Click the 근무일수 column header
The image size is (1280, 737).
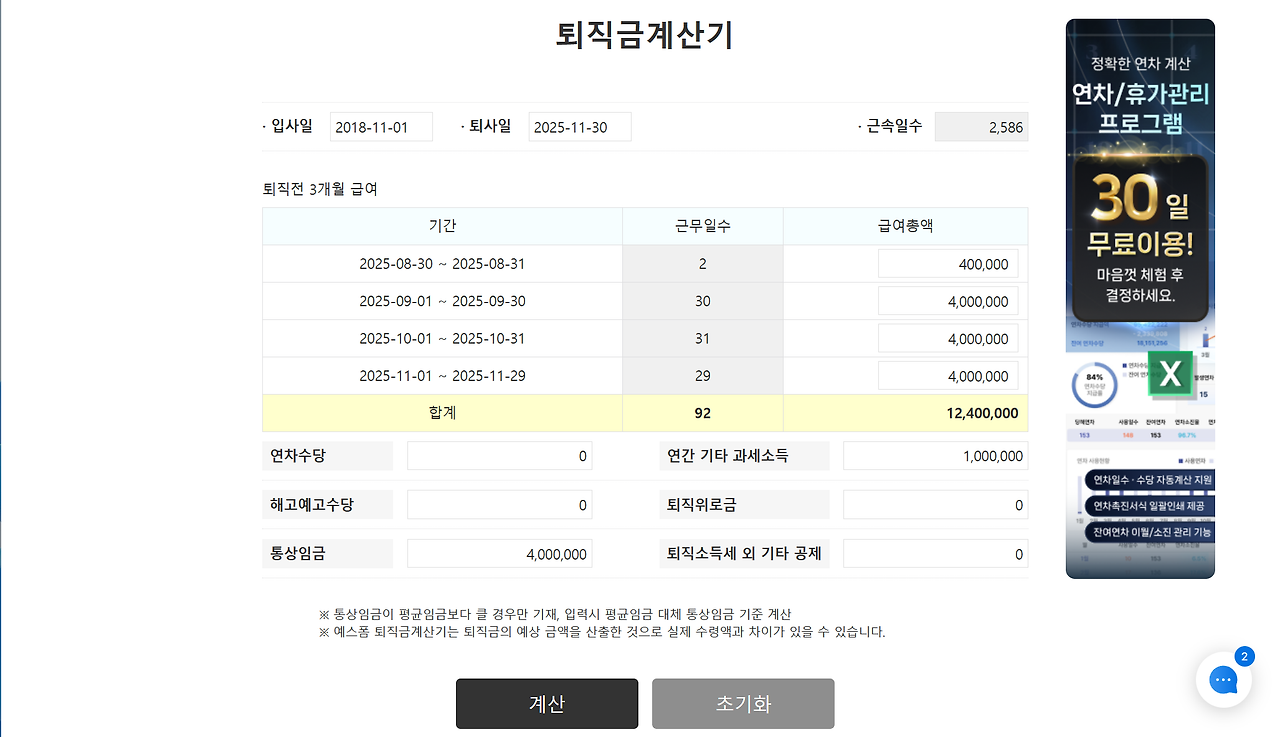tap(703, 226)
